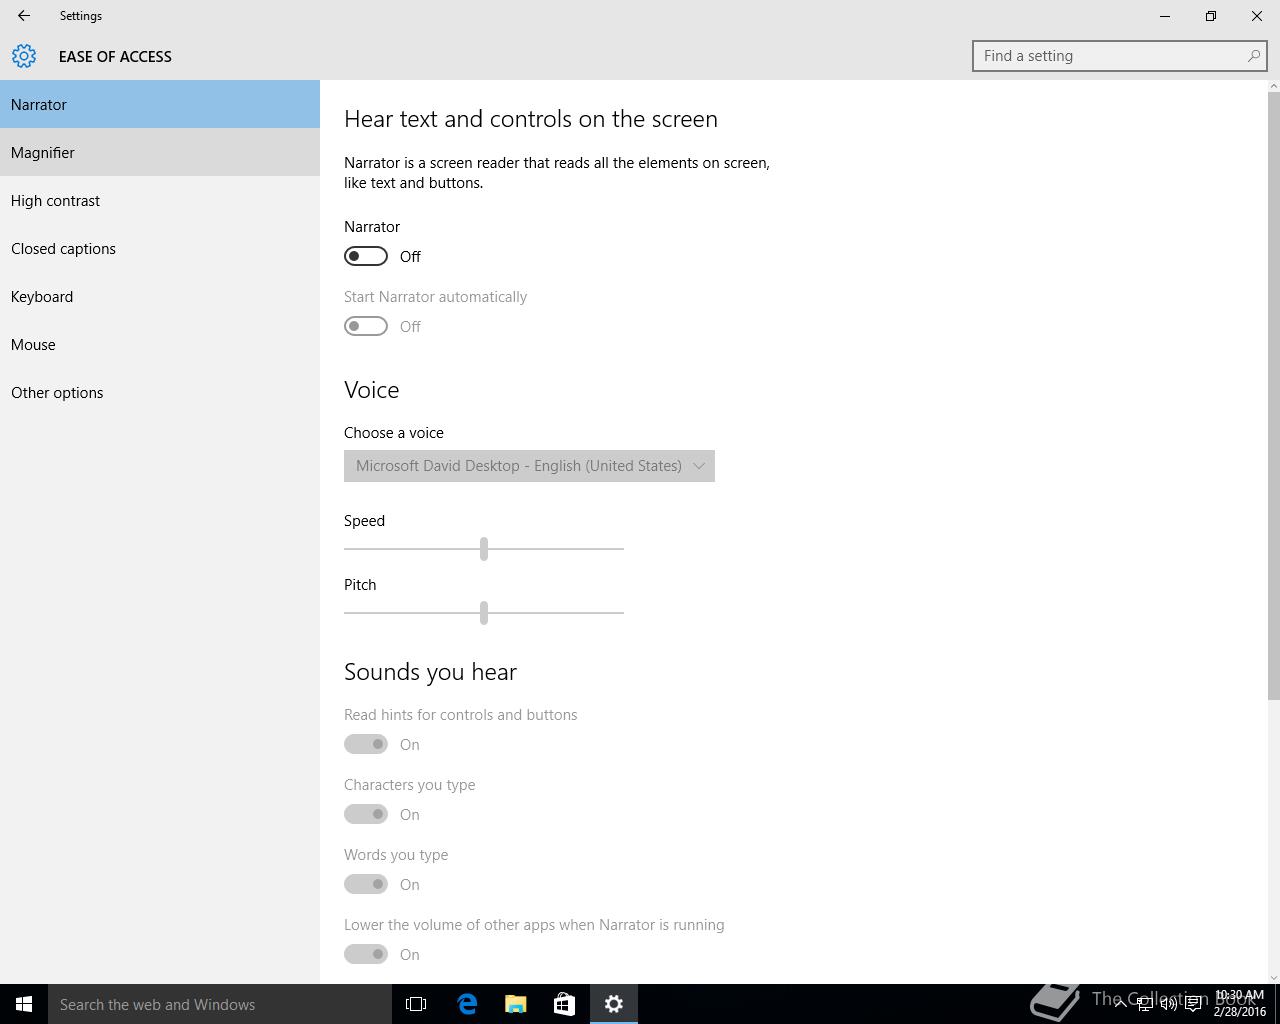The height and width of the screenshot is (1024, 1280).
Task: Toggle Characters you type switch
Action: coord(366,814)
